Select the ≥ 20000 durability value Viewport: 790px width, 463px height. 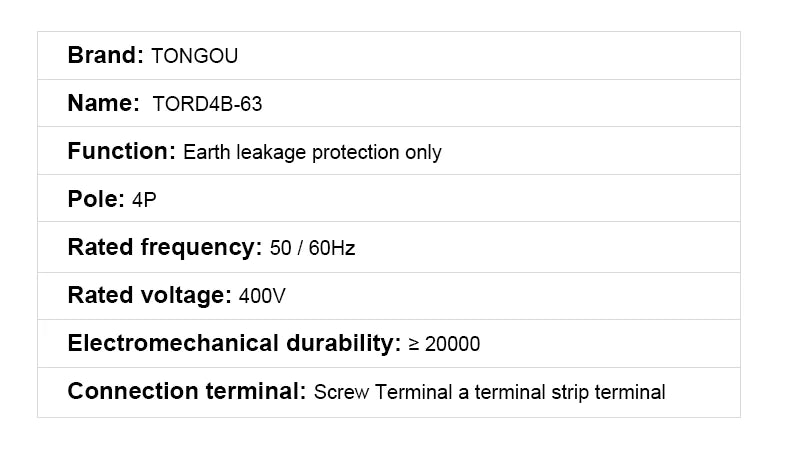tap(445, 345)
